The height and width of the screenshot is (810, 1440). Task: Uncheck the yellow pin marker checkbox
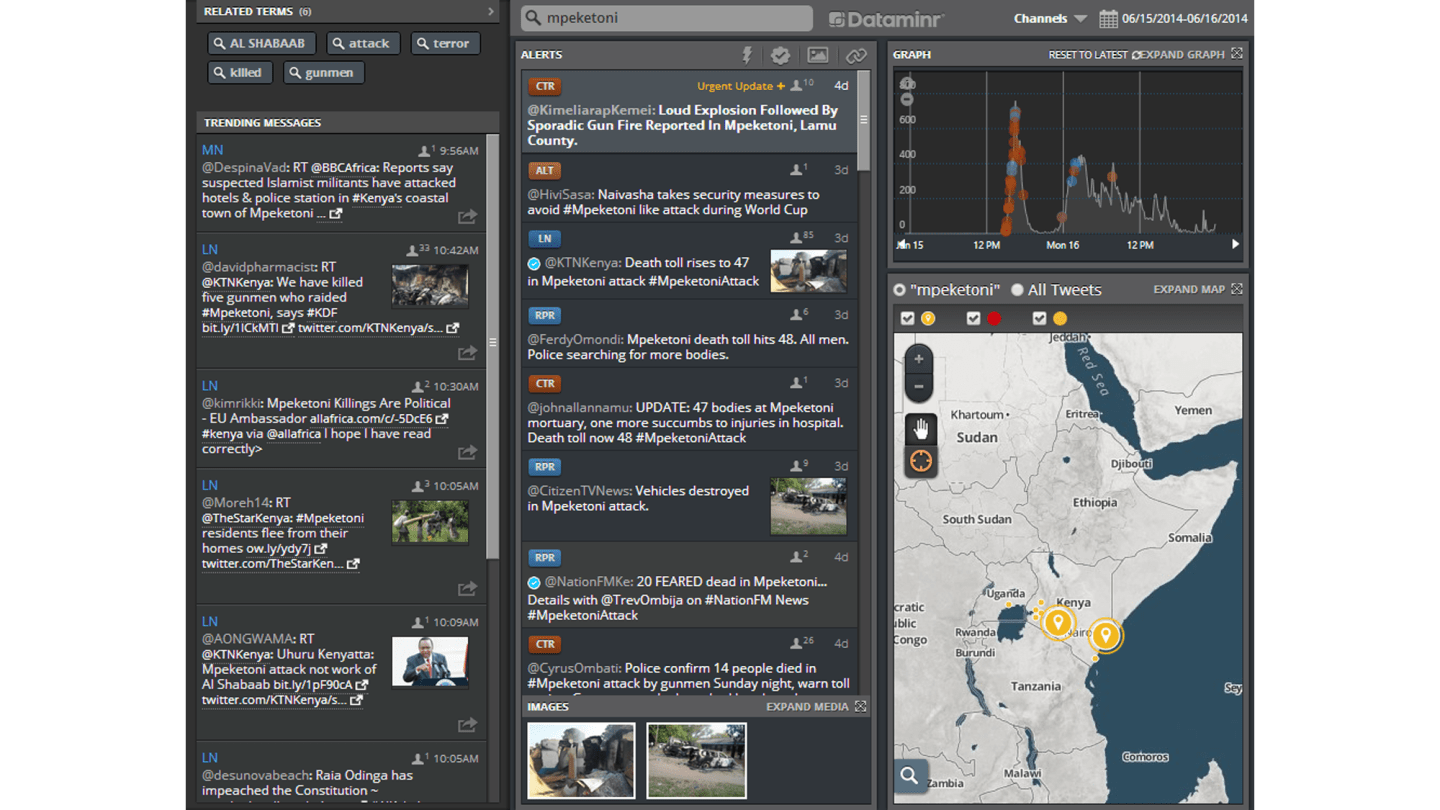(907, 319)
